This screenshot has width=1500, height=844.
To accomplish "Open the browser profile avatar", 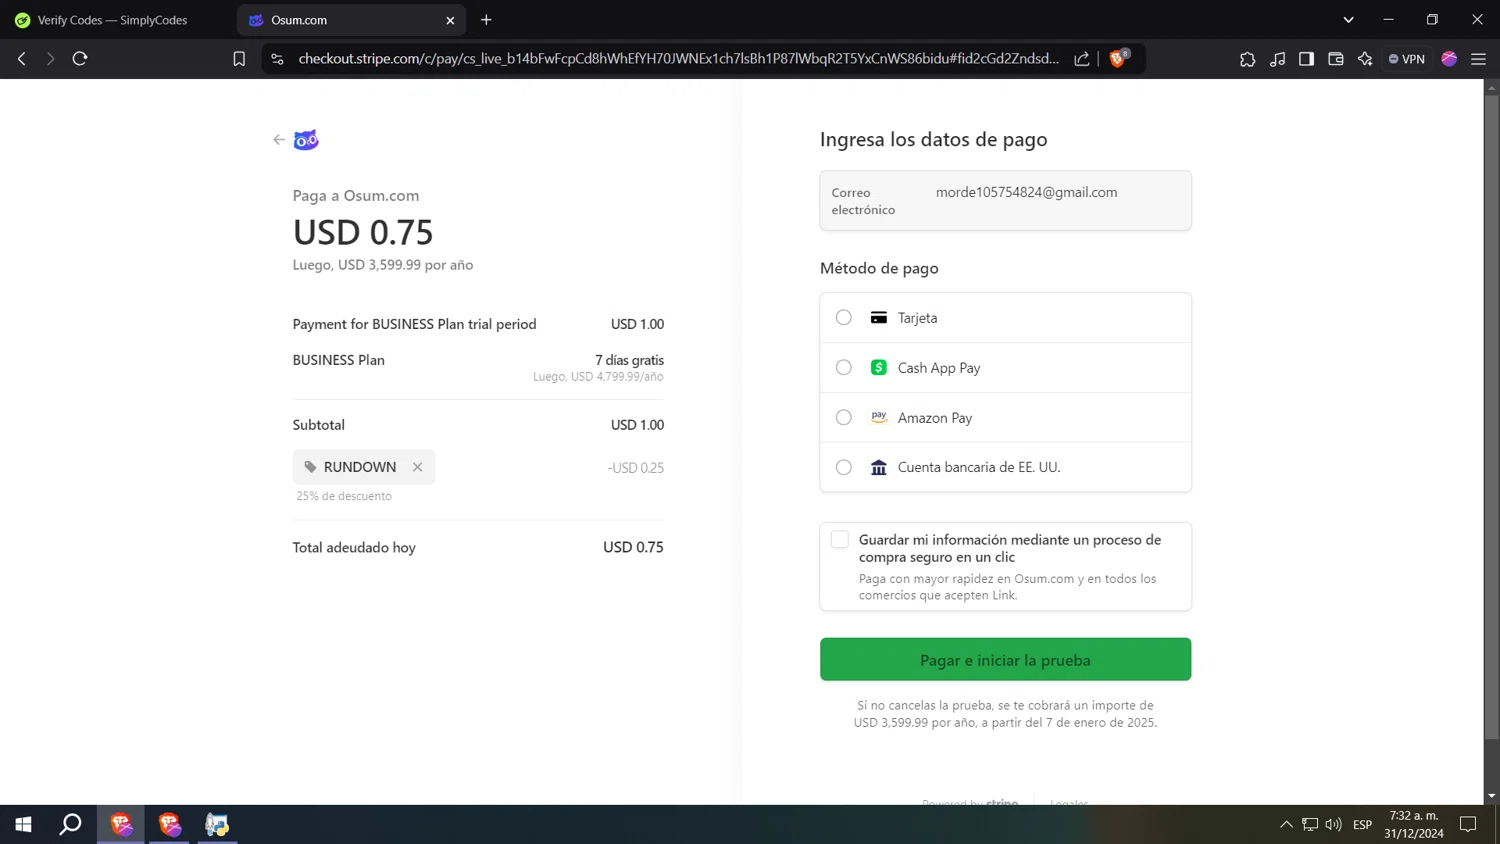I will click(1449, 59).
